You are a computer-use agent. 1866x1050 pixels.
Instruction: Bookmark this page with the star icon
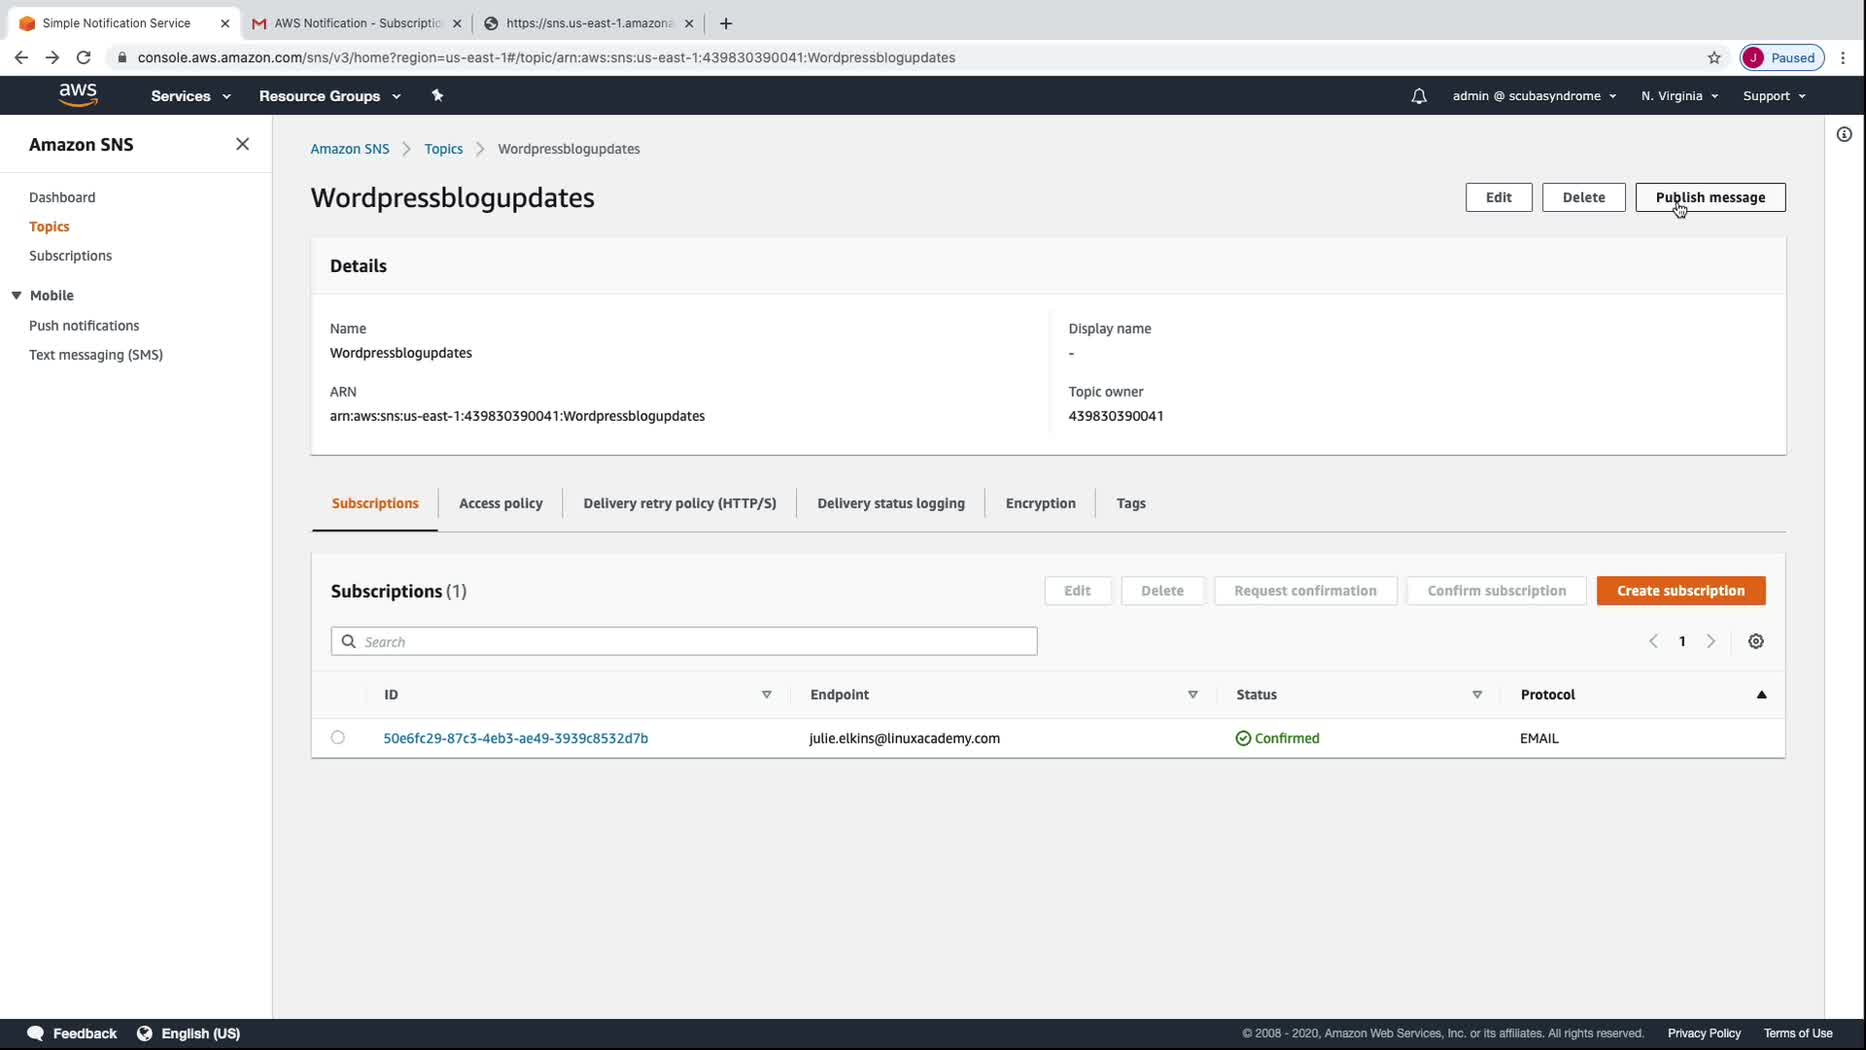pos(1714,57)
